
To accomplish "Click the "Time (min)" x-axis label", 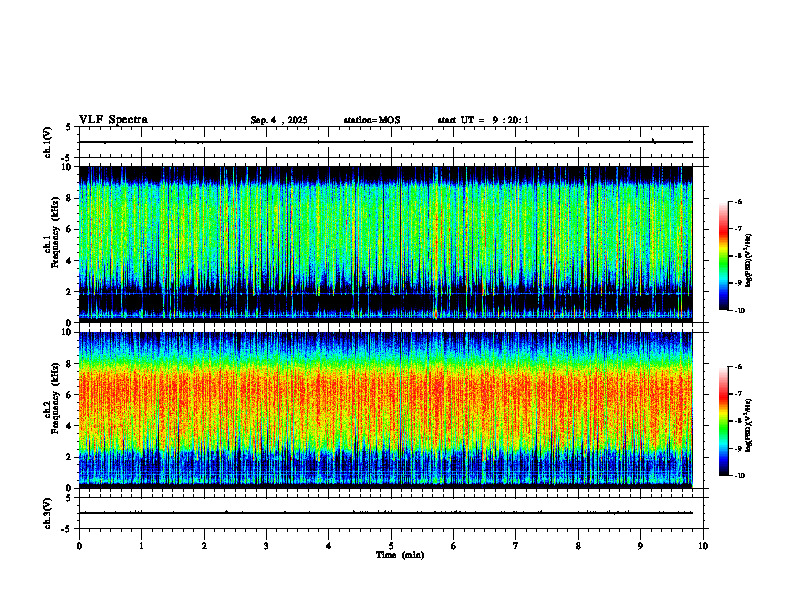I will tap(400, 555).
